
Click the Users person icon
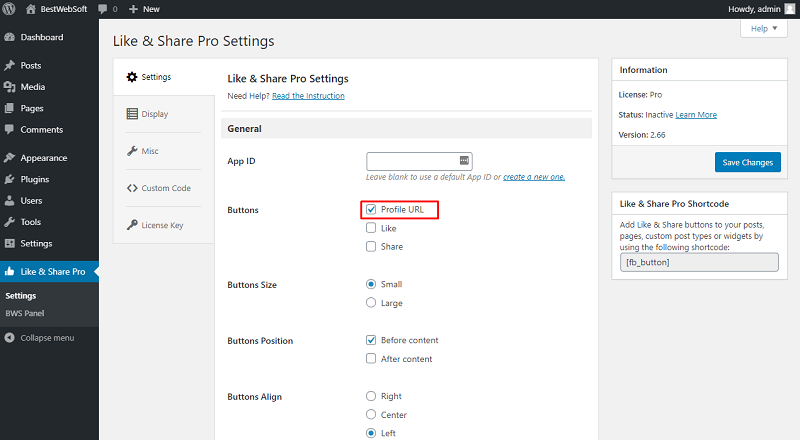tap(9, 201)
